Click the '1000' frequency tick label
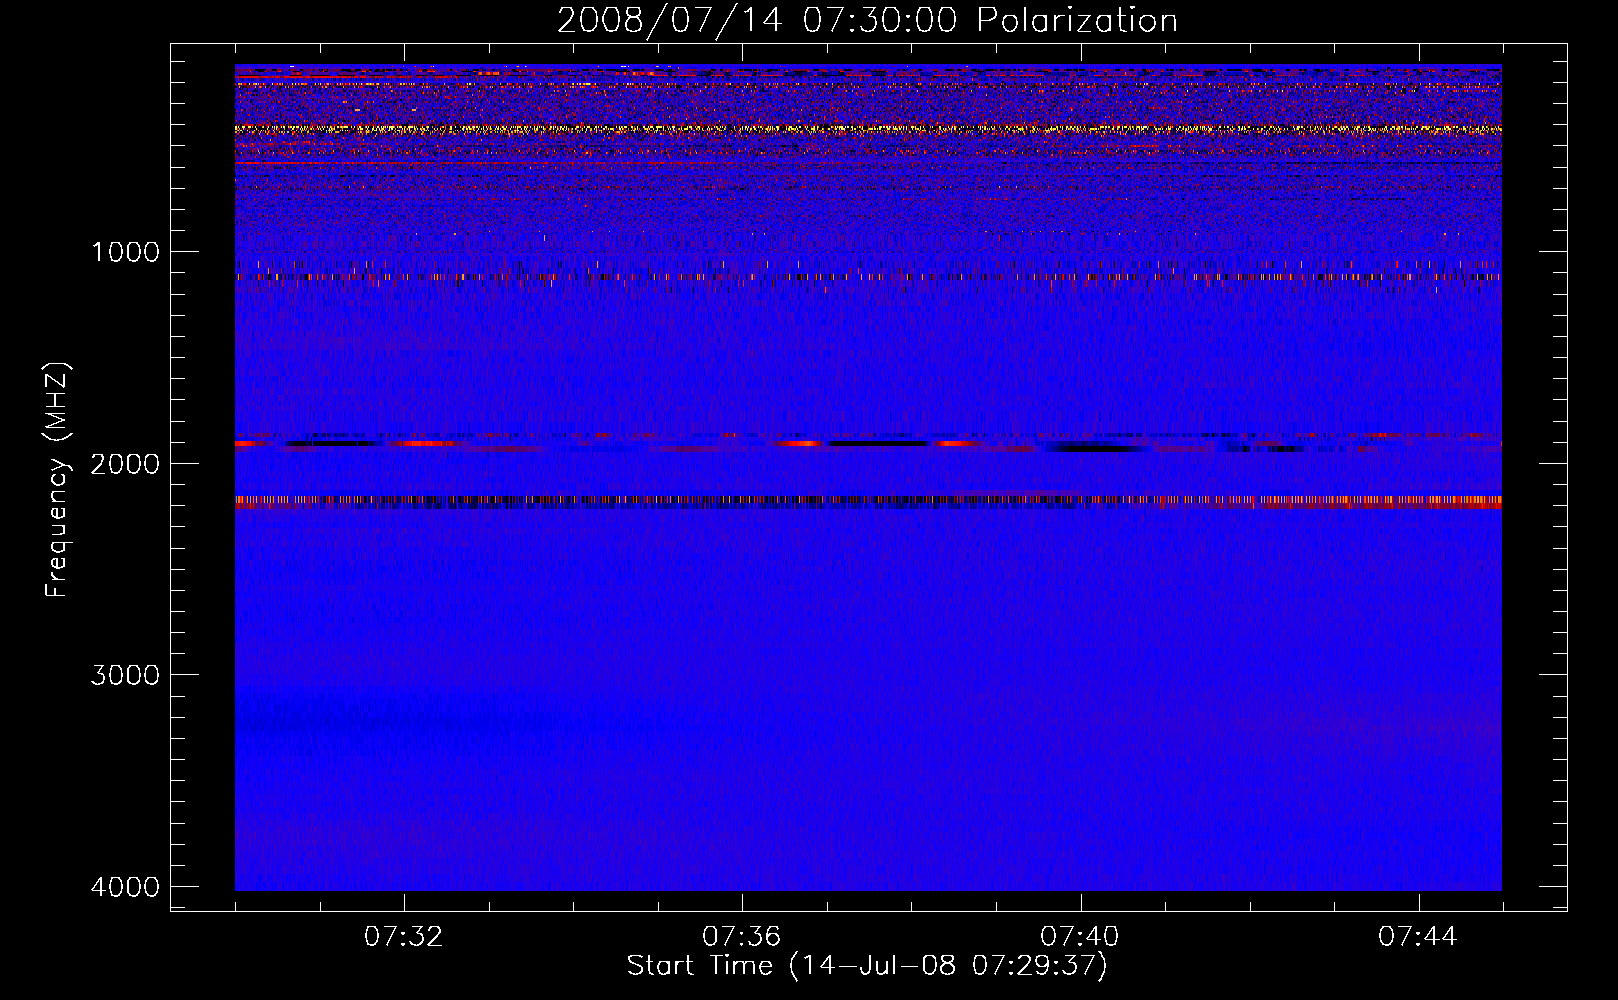This screenshot has width=1618, height=1000. click(x=125, y=251)
